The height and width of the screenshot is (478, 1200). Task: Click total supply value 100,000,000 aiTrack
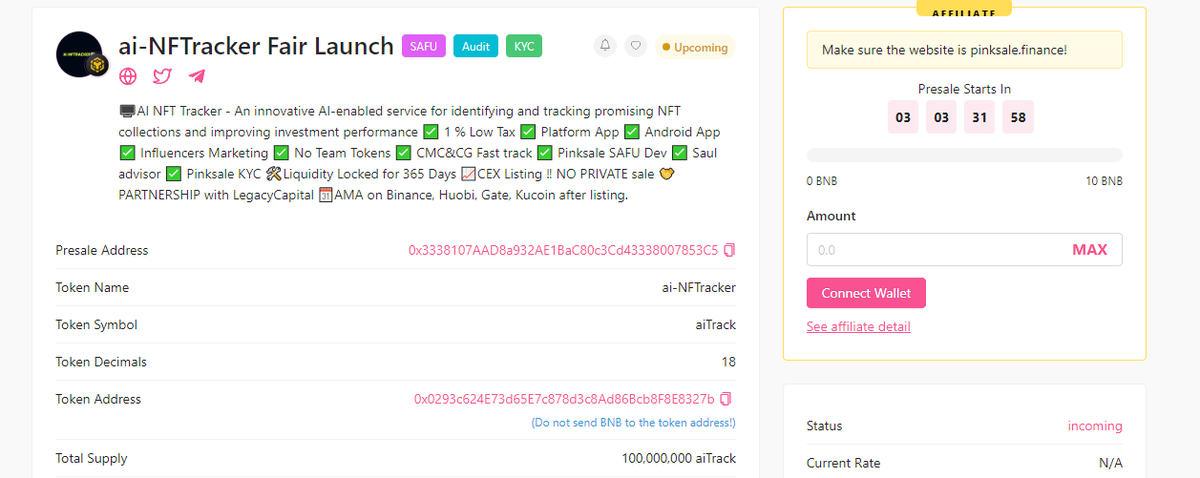point(679,459)
